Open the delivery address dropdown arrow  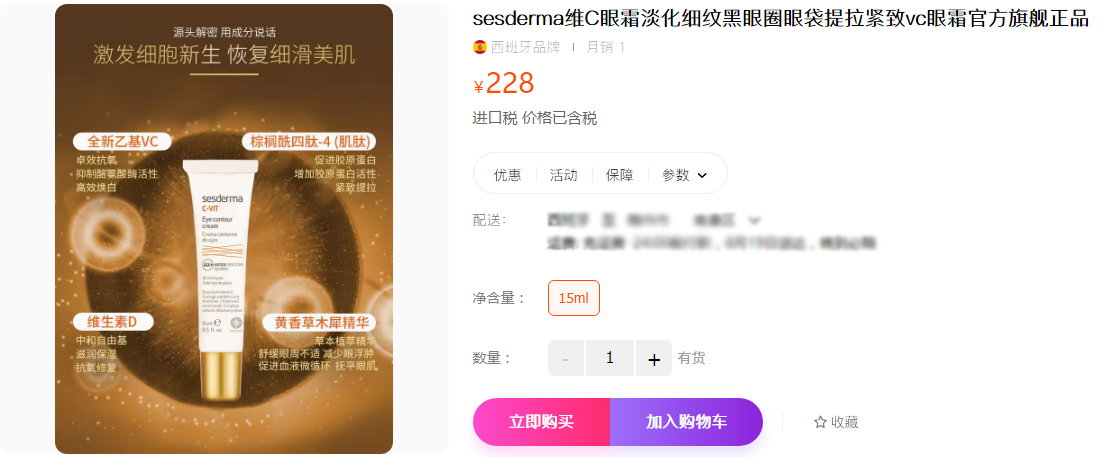[755, 220]
